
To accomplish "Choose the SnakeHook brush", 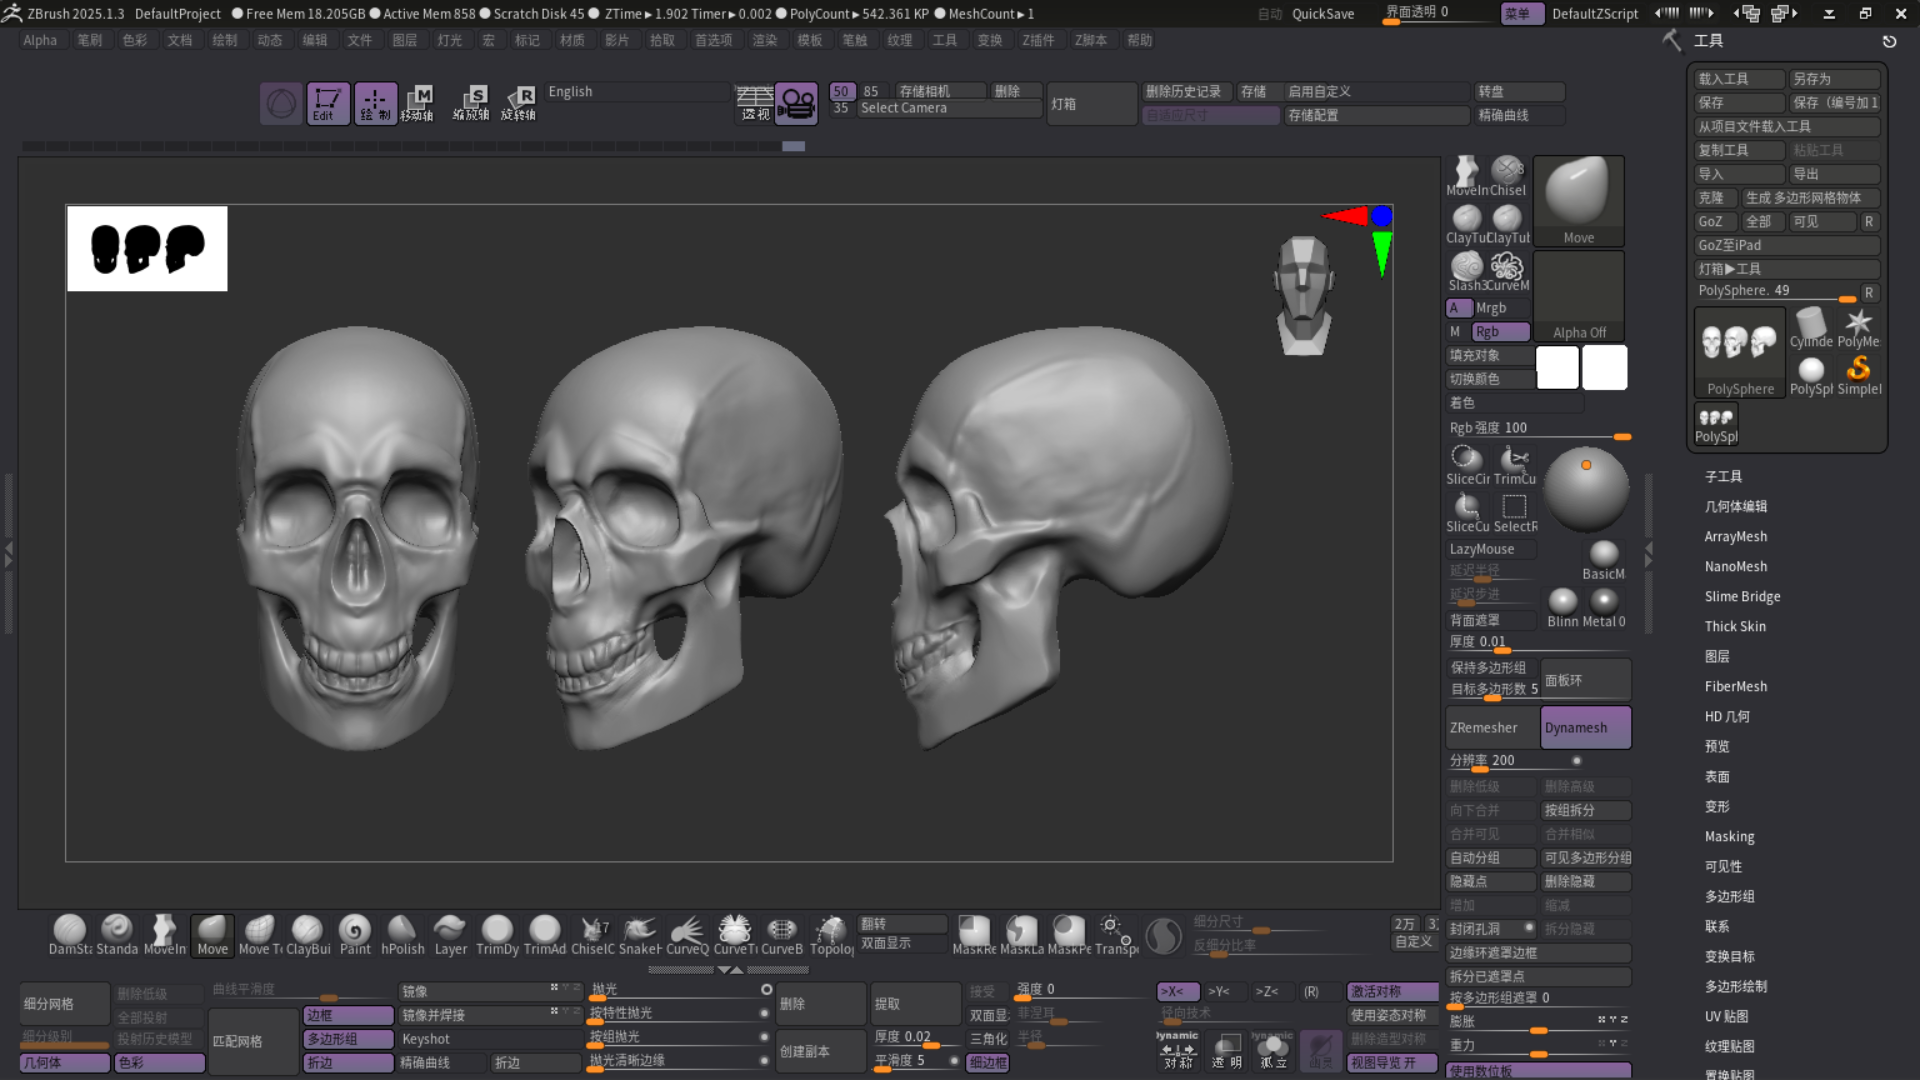I will [640, 935].
